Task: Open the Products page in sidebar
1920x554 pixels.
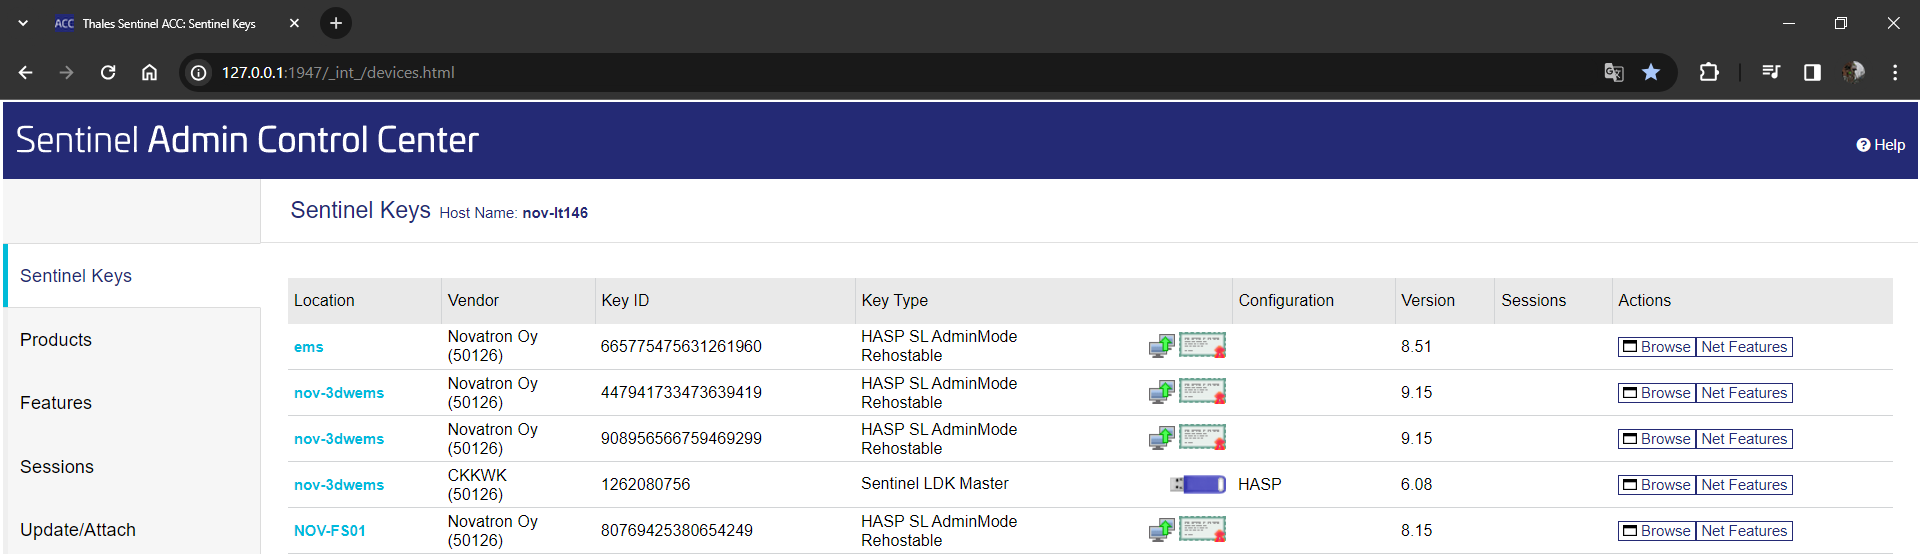Action: pos(56,340)
